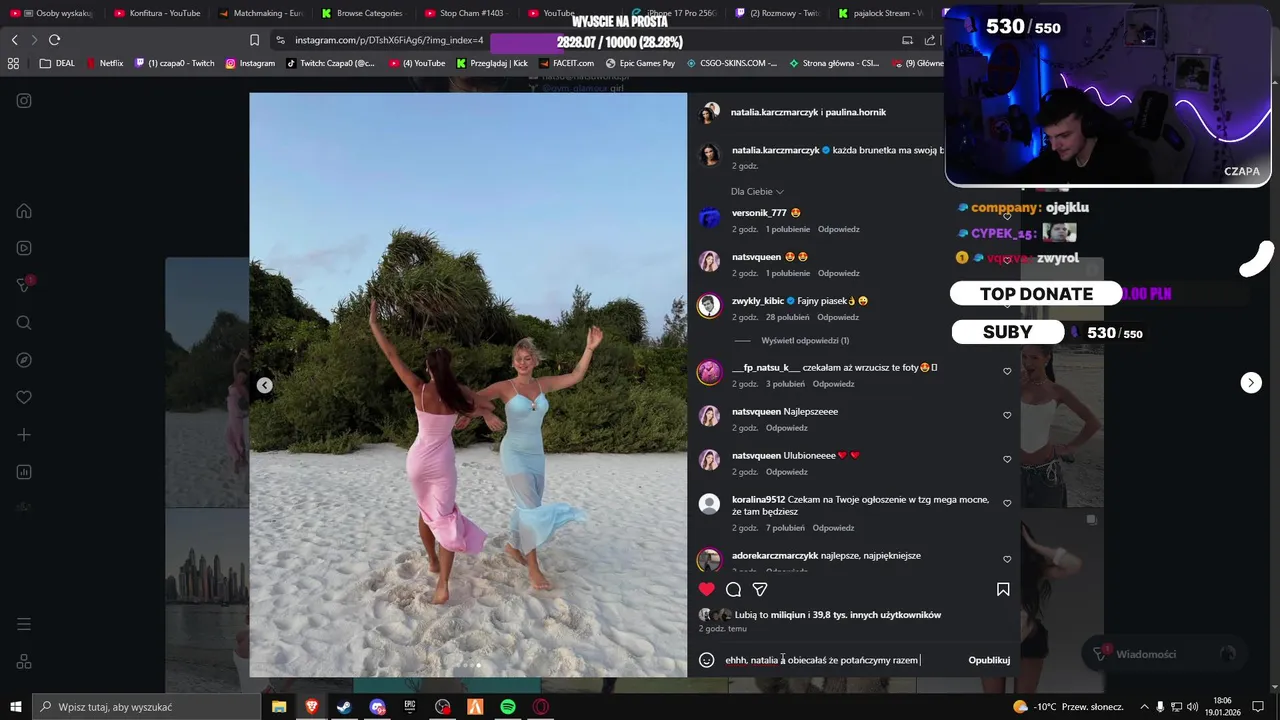Click the comment bubble icon under post
The image size is (1280, 720).
(733, 589)
